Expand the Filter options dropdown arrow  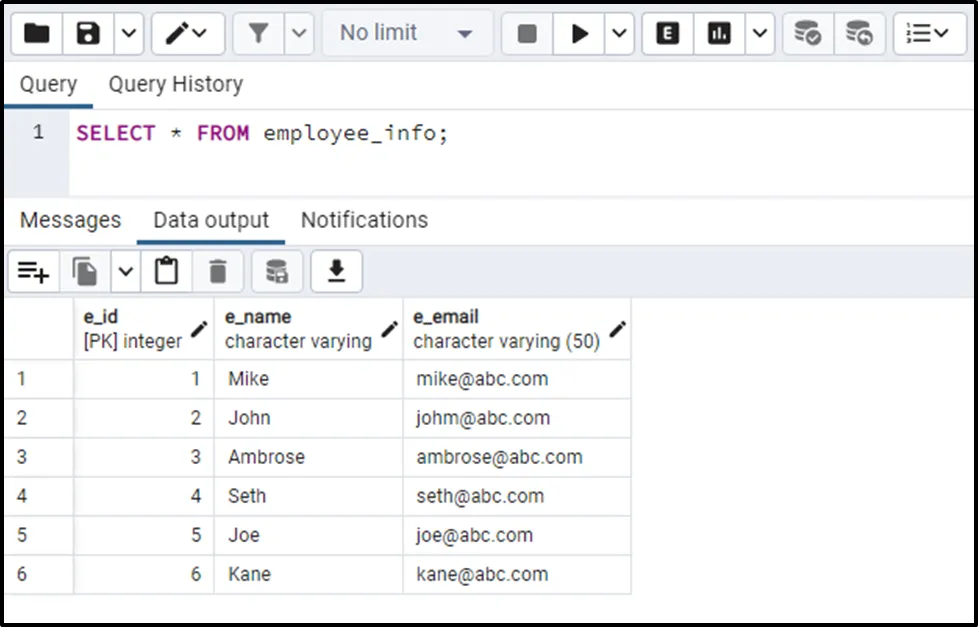[x=299, y=34]
